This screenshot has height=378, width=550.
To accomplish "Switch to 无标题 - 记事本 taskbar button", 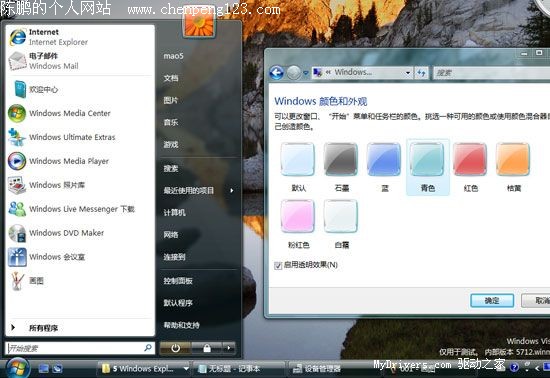I will 239,369.
